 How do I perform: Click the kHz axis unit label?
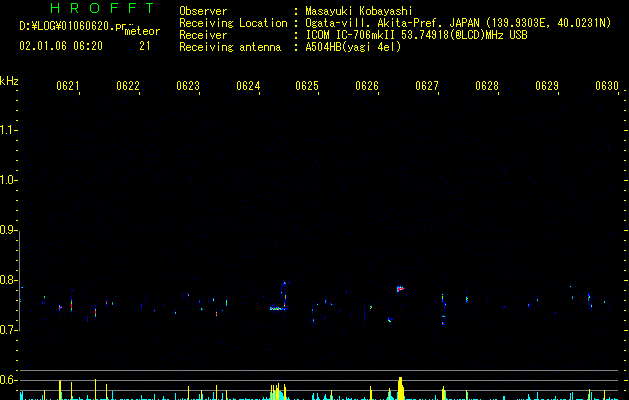click(x=9, y=81)
